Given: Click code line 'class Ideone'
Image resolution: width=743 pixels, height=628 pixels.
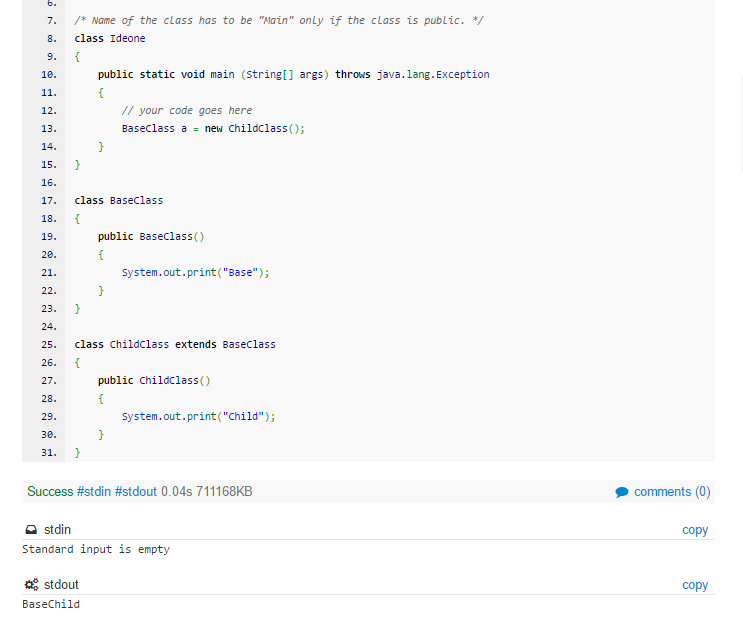Looking at the screenshot, I should [x=110, y=38].
